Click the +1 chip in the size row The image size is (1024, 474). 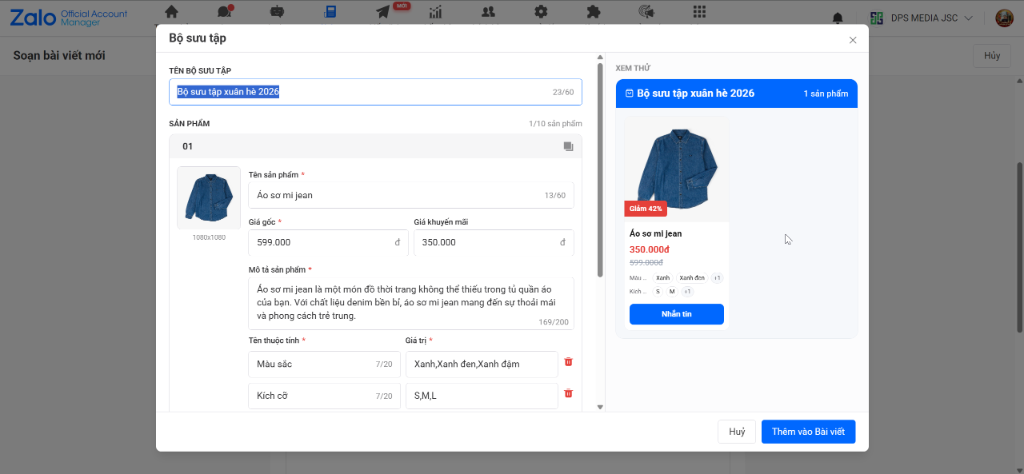tap(687, 291)
